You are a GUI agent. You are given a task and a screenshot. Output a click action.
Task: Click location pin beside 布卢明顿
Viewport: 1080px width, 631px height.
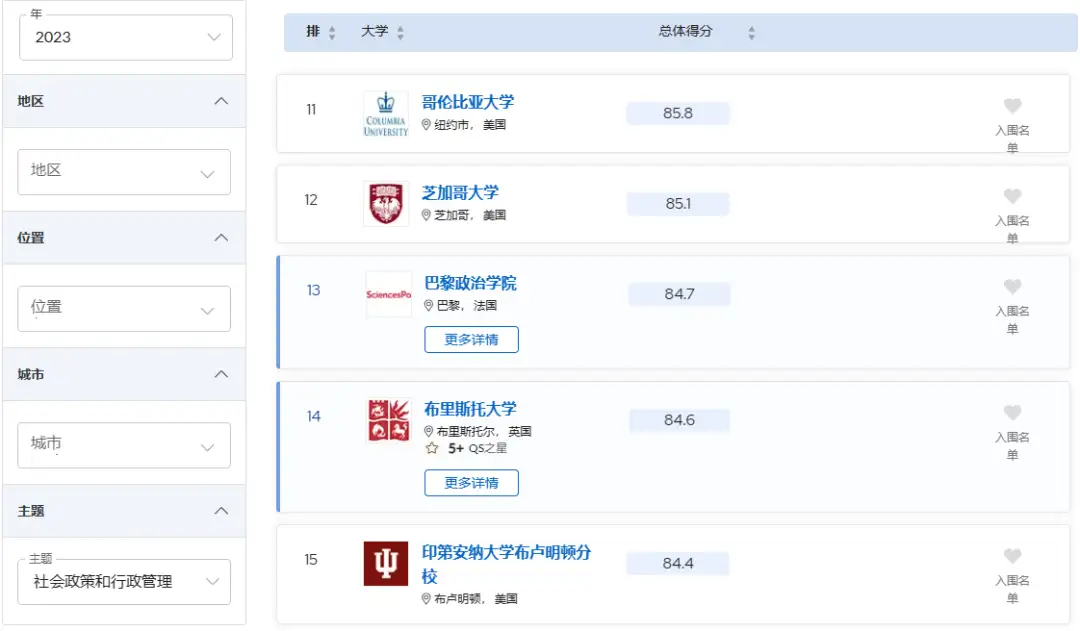(426, 599)
